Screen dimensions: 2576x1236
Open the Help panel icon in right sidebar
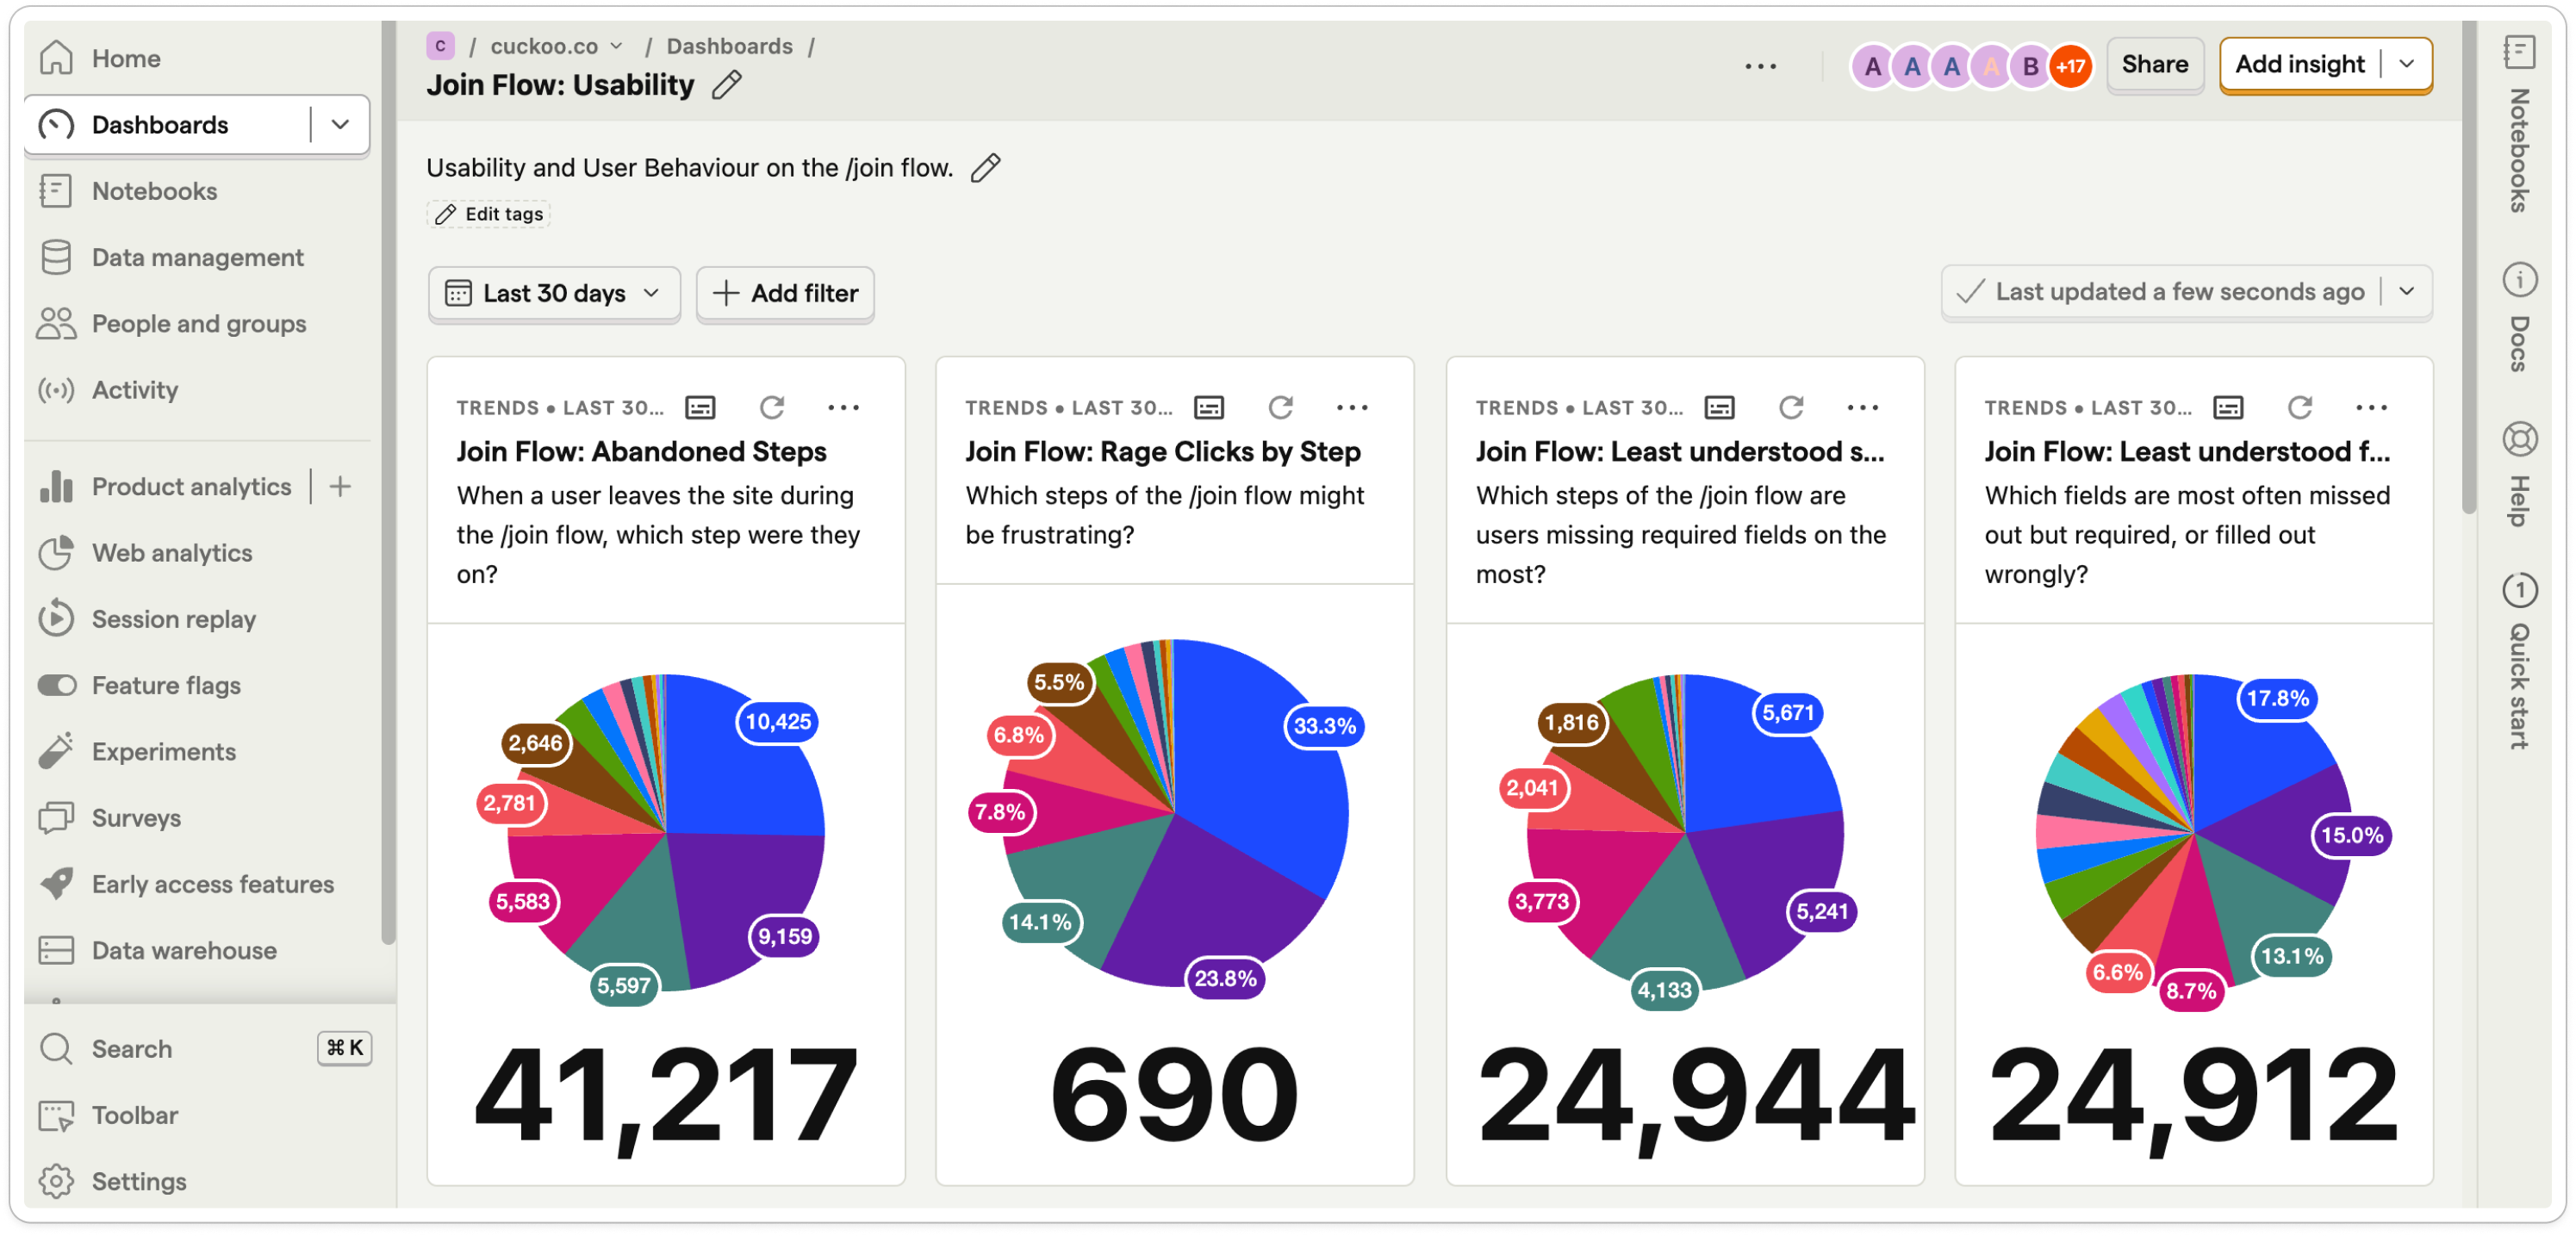coord(2519,440)
